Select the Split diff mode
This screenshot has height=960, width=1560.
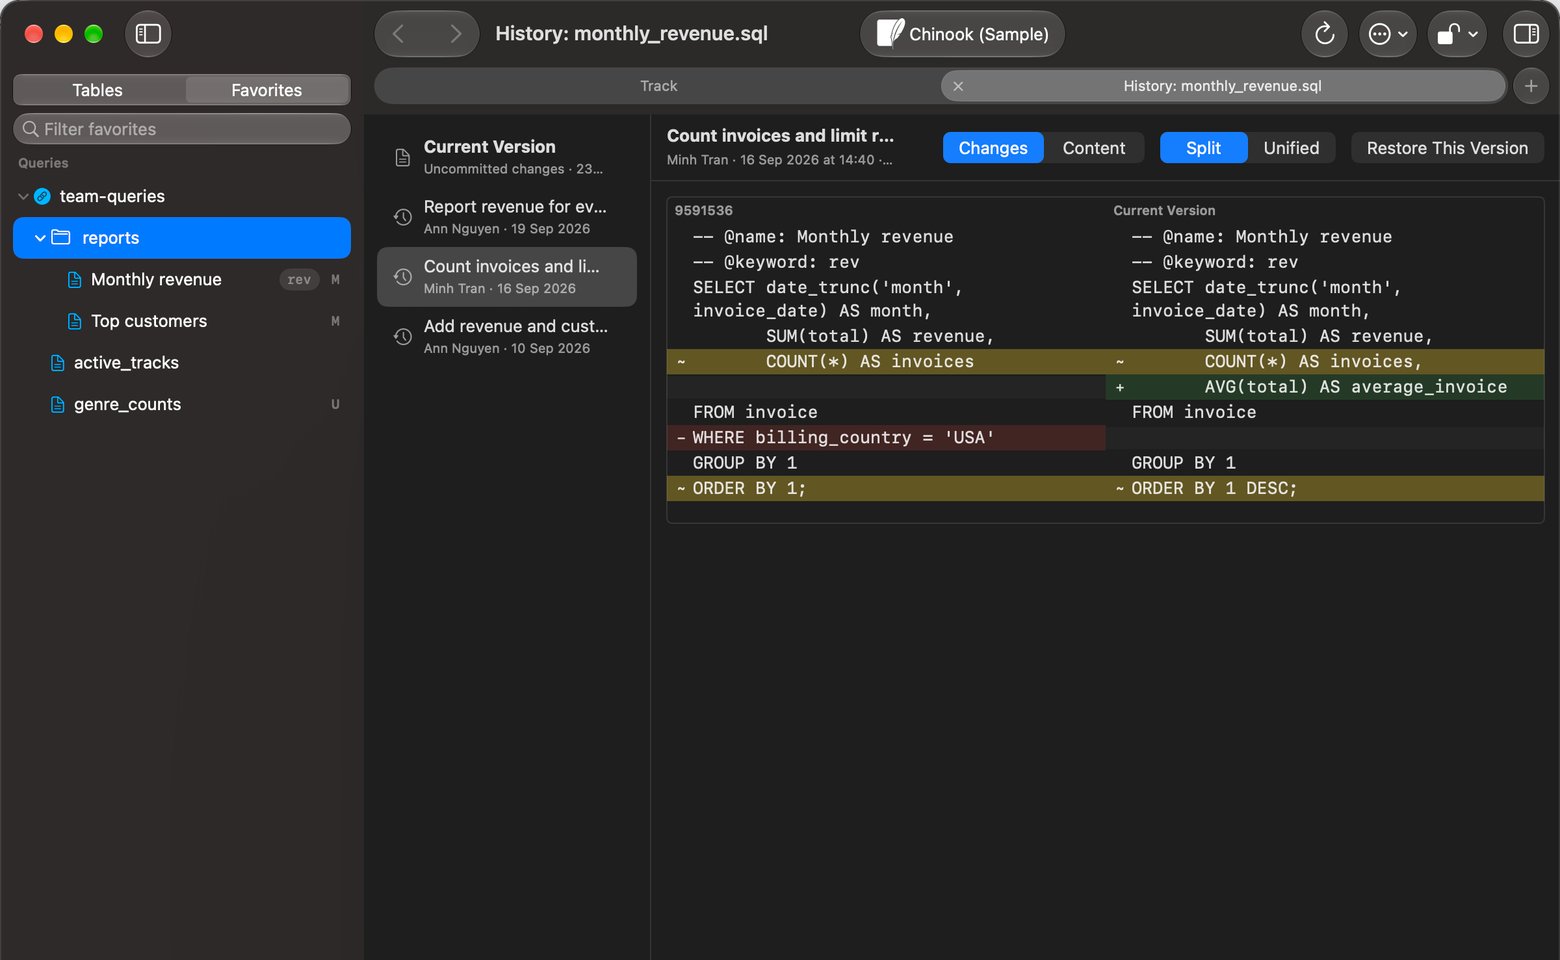click(1203, 148)
